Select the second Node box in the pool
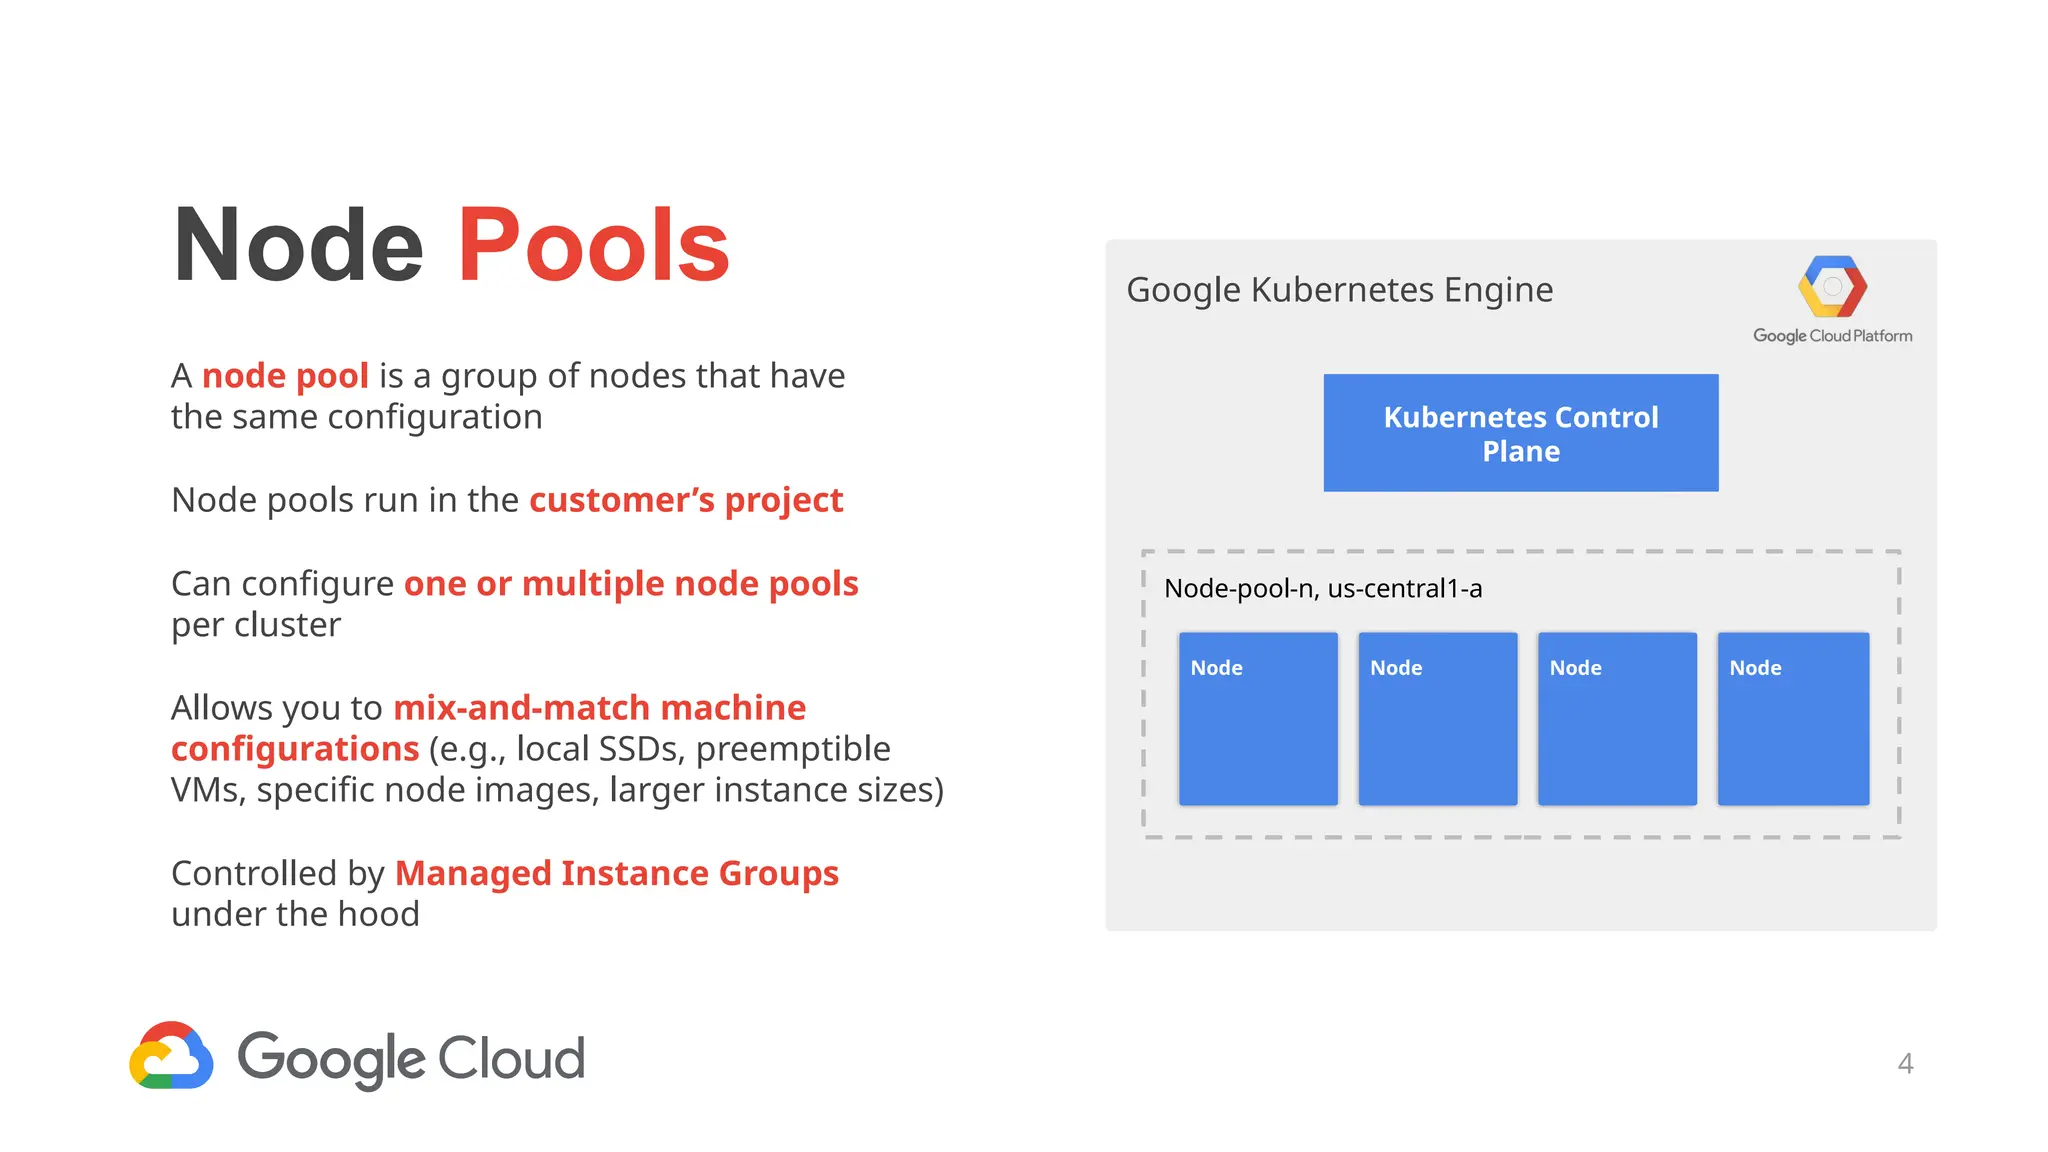The image size is (2048, 1152). pyautogui.click(x=1438, y=718)
